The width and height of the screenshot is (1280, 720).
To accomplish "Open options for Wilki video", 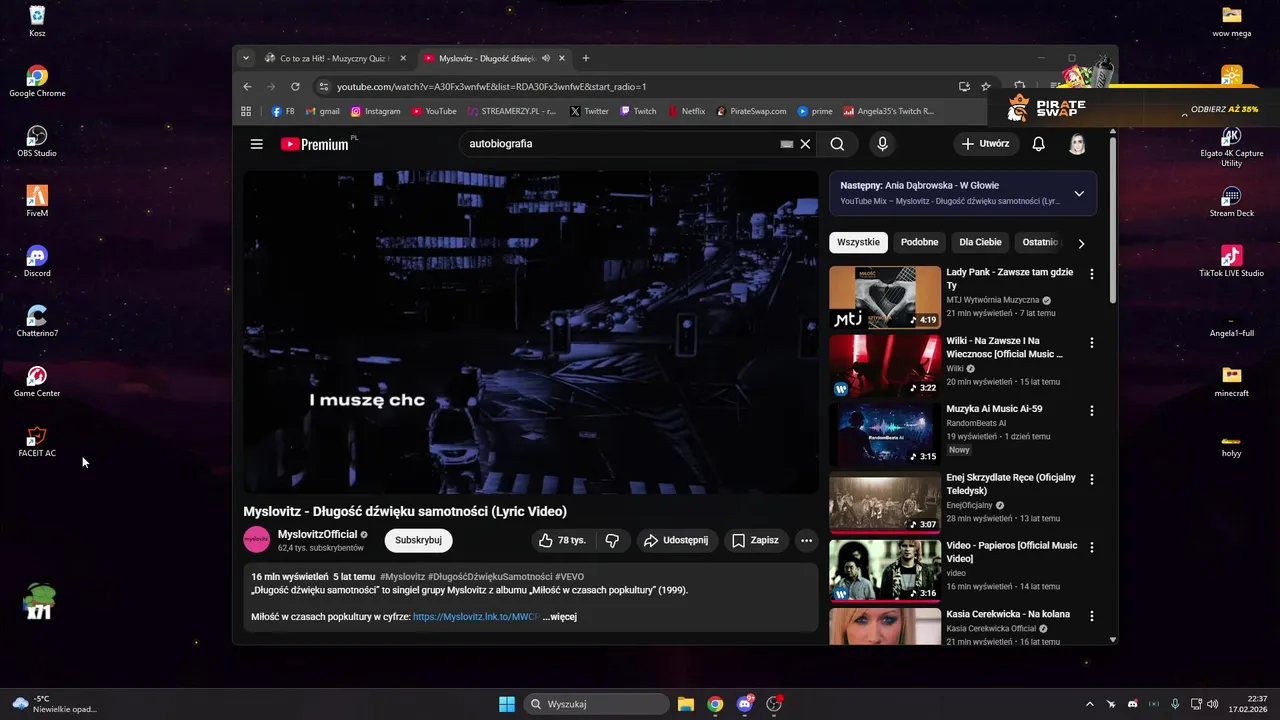I will coord(1092,343).
